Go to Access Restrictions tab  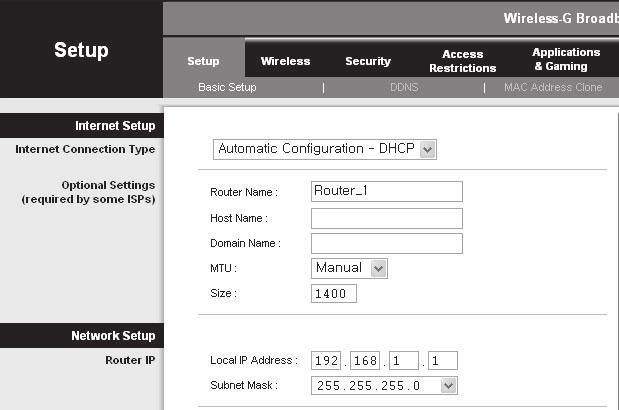click(463, 61)
